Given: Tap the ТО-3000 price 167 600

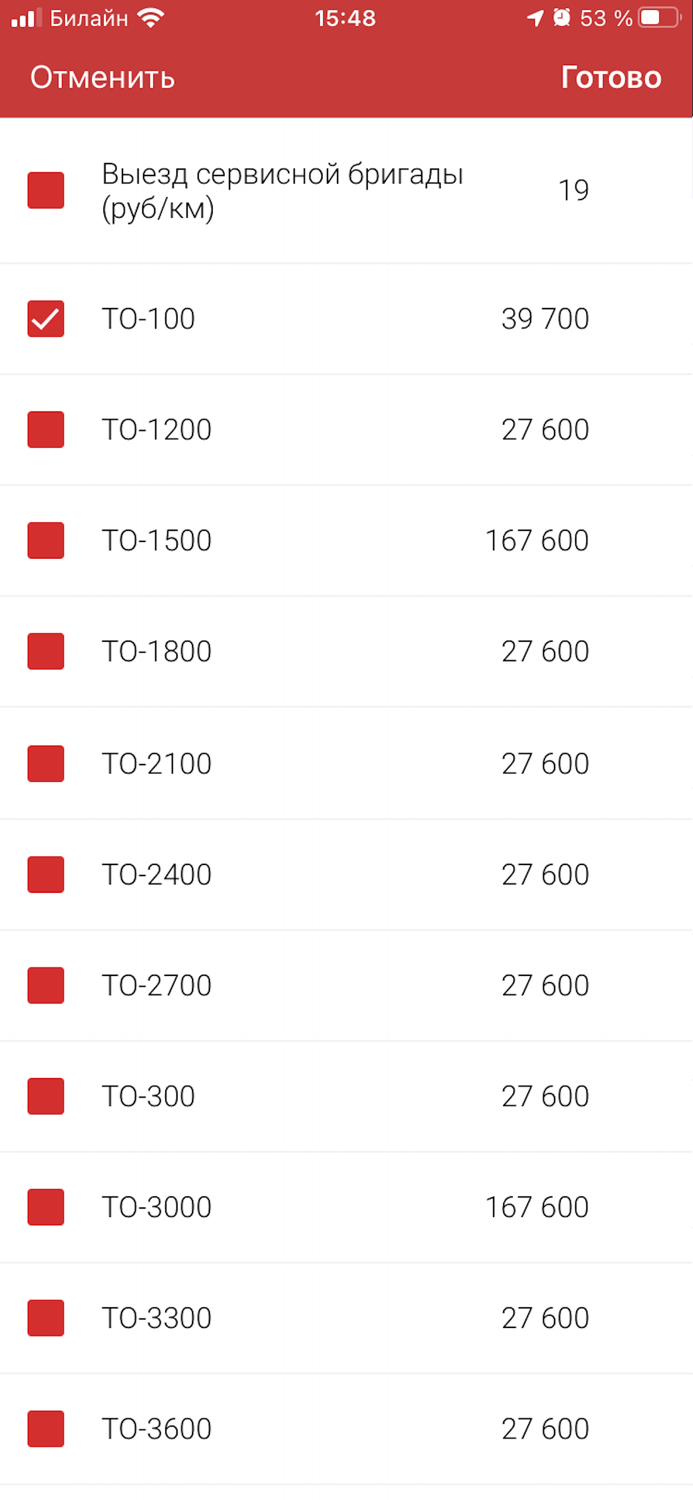Looking at the screenshot, I should pos(537,1208).
